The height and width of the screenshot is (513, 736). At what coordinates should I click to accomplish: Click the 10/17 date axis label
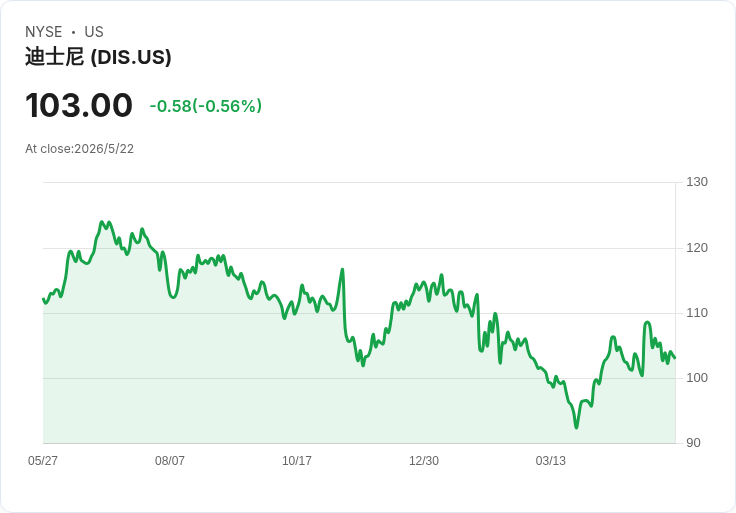click(297, 460)
